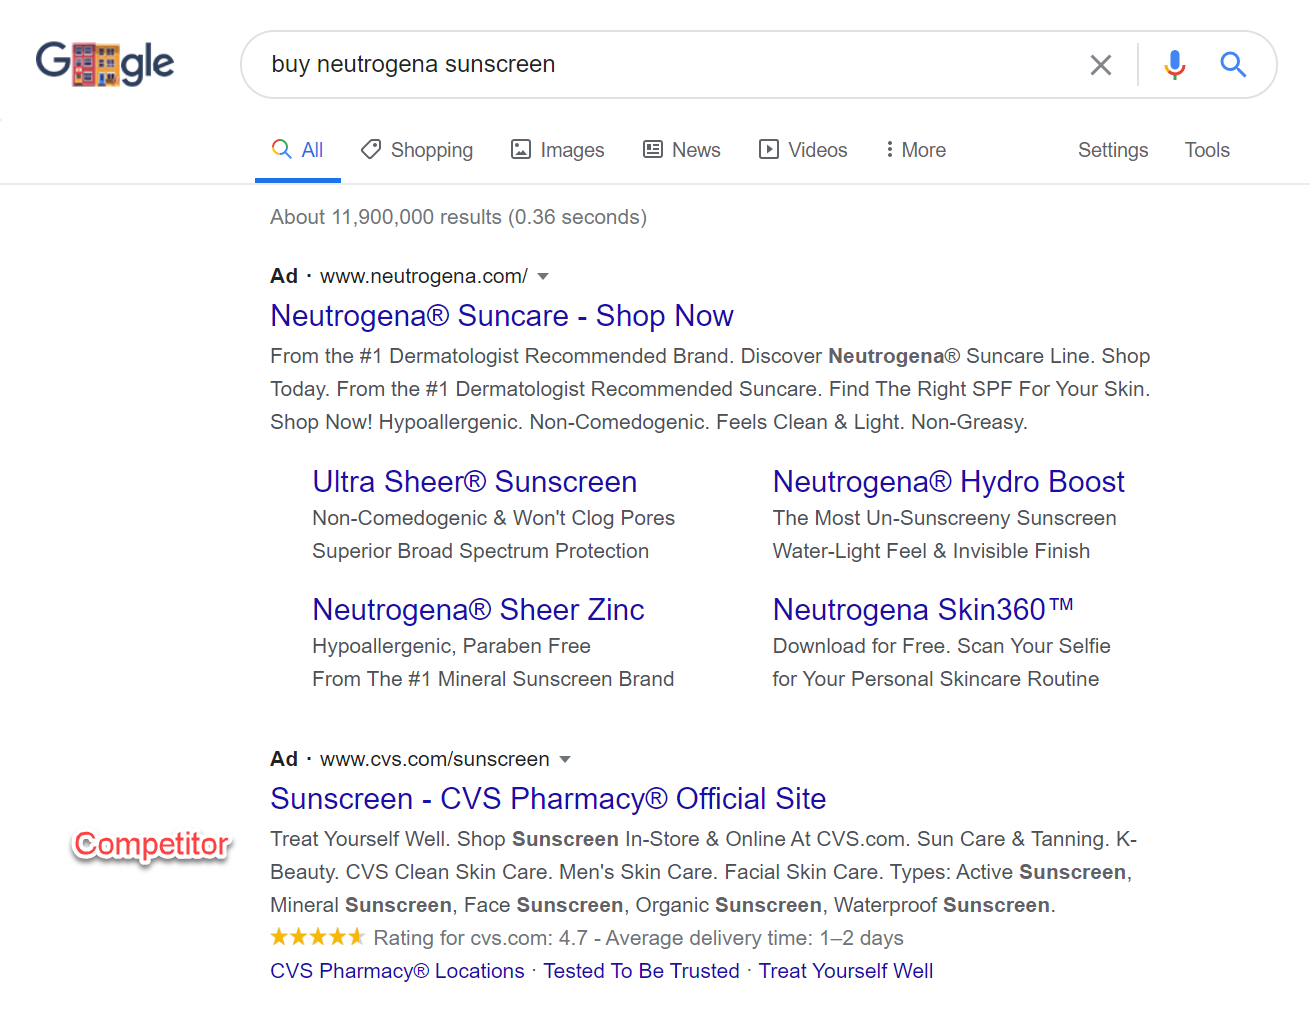
Task: Run search with magnifying glass icon
Action: [x=1233, y=65]
